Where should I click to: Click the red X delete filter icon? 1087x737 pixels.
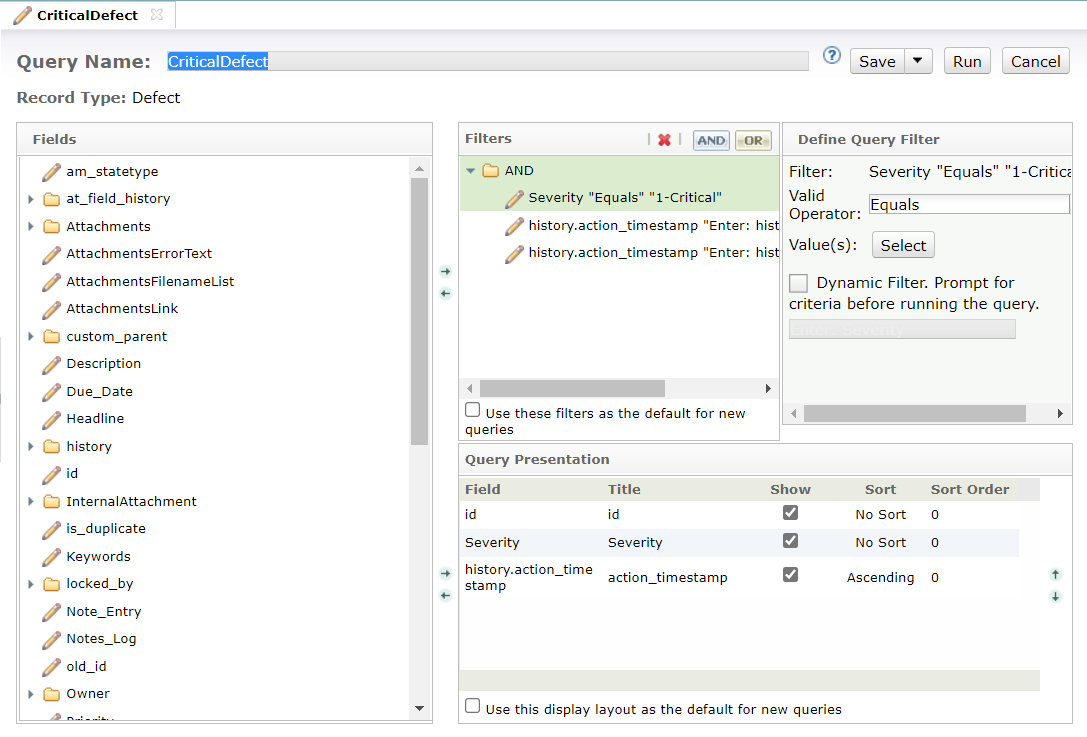[x=664, y=140]
